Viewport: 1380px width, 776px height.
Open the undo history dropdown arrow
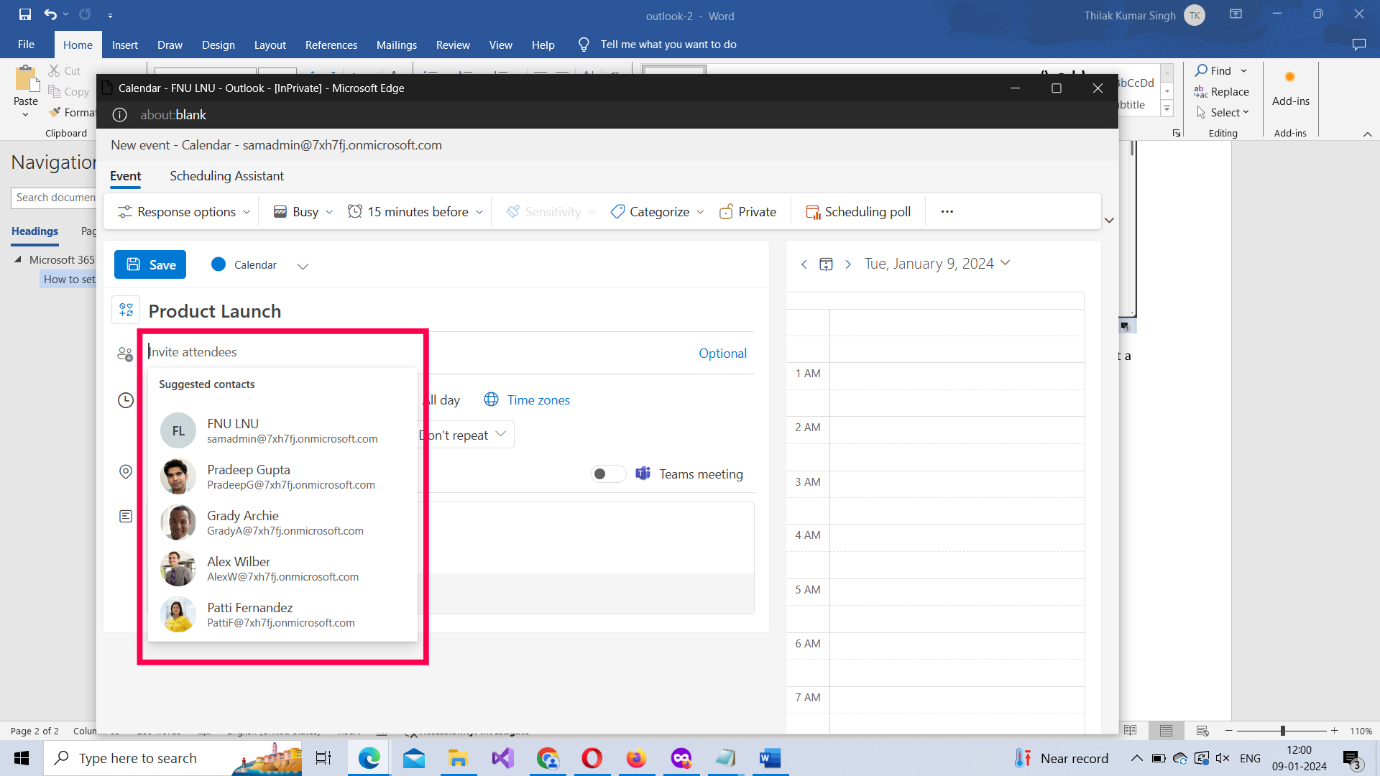point(66,15)
